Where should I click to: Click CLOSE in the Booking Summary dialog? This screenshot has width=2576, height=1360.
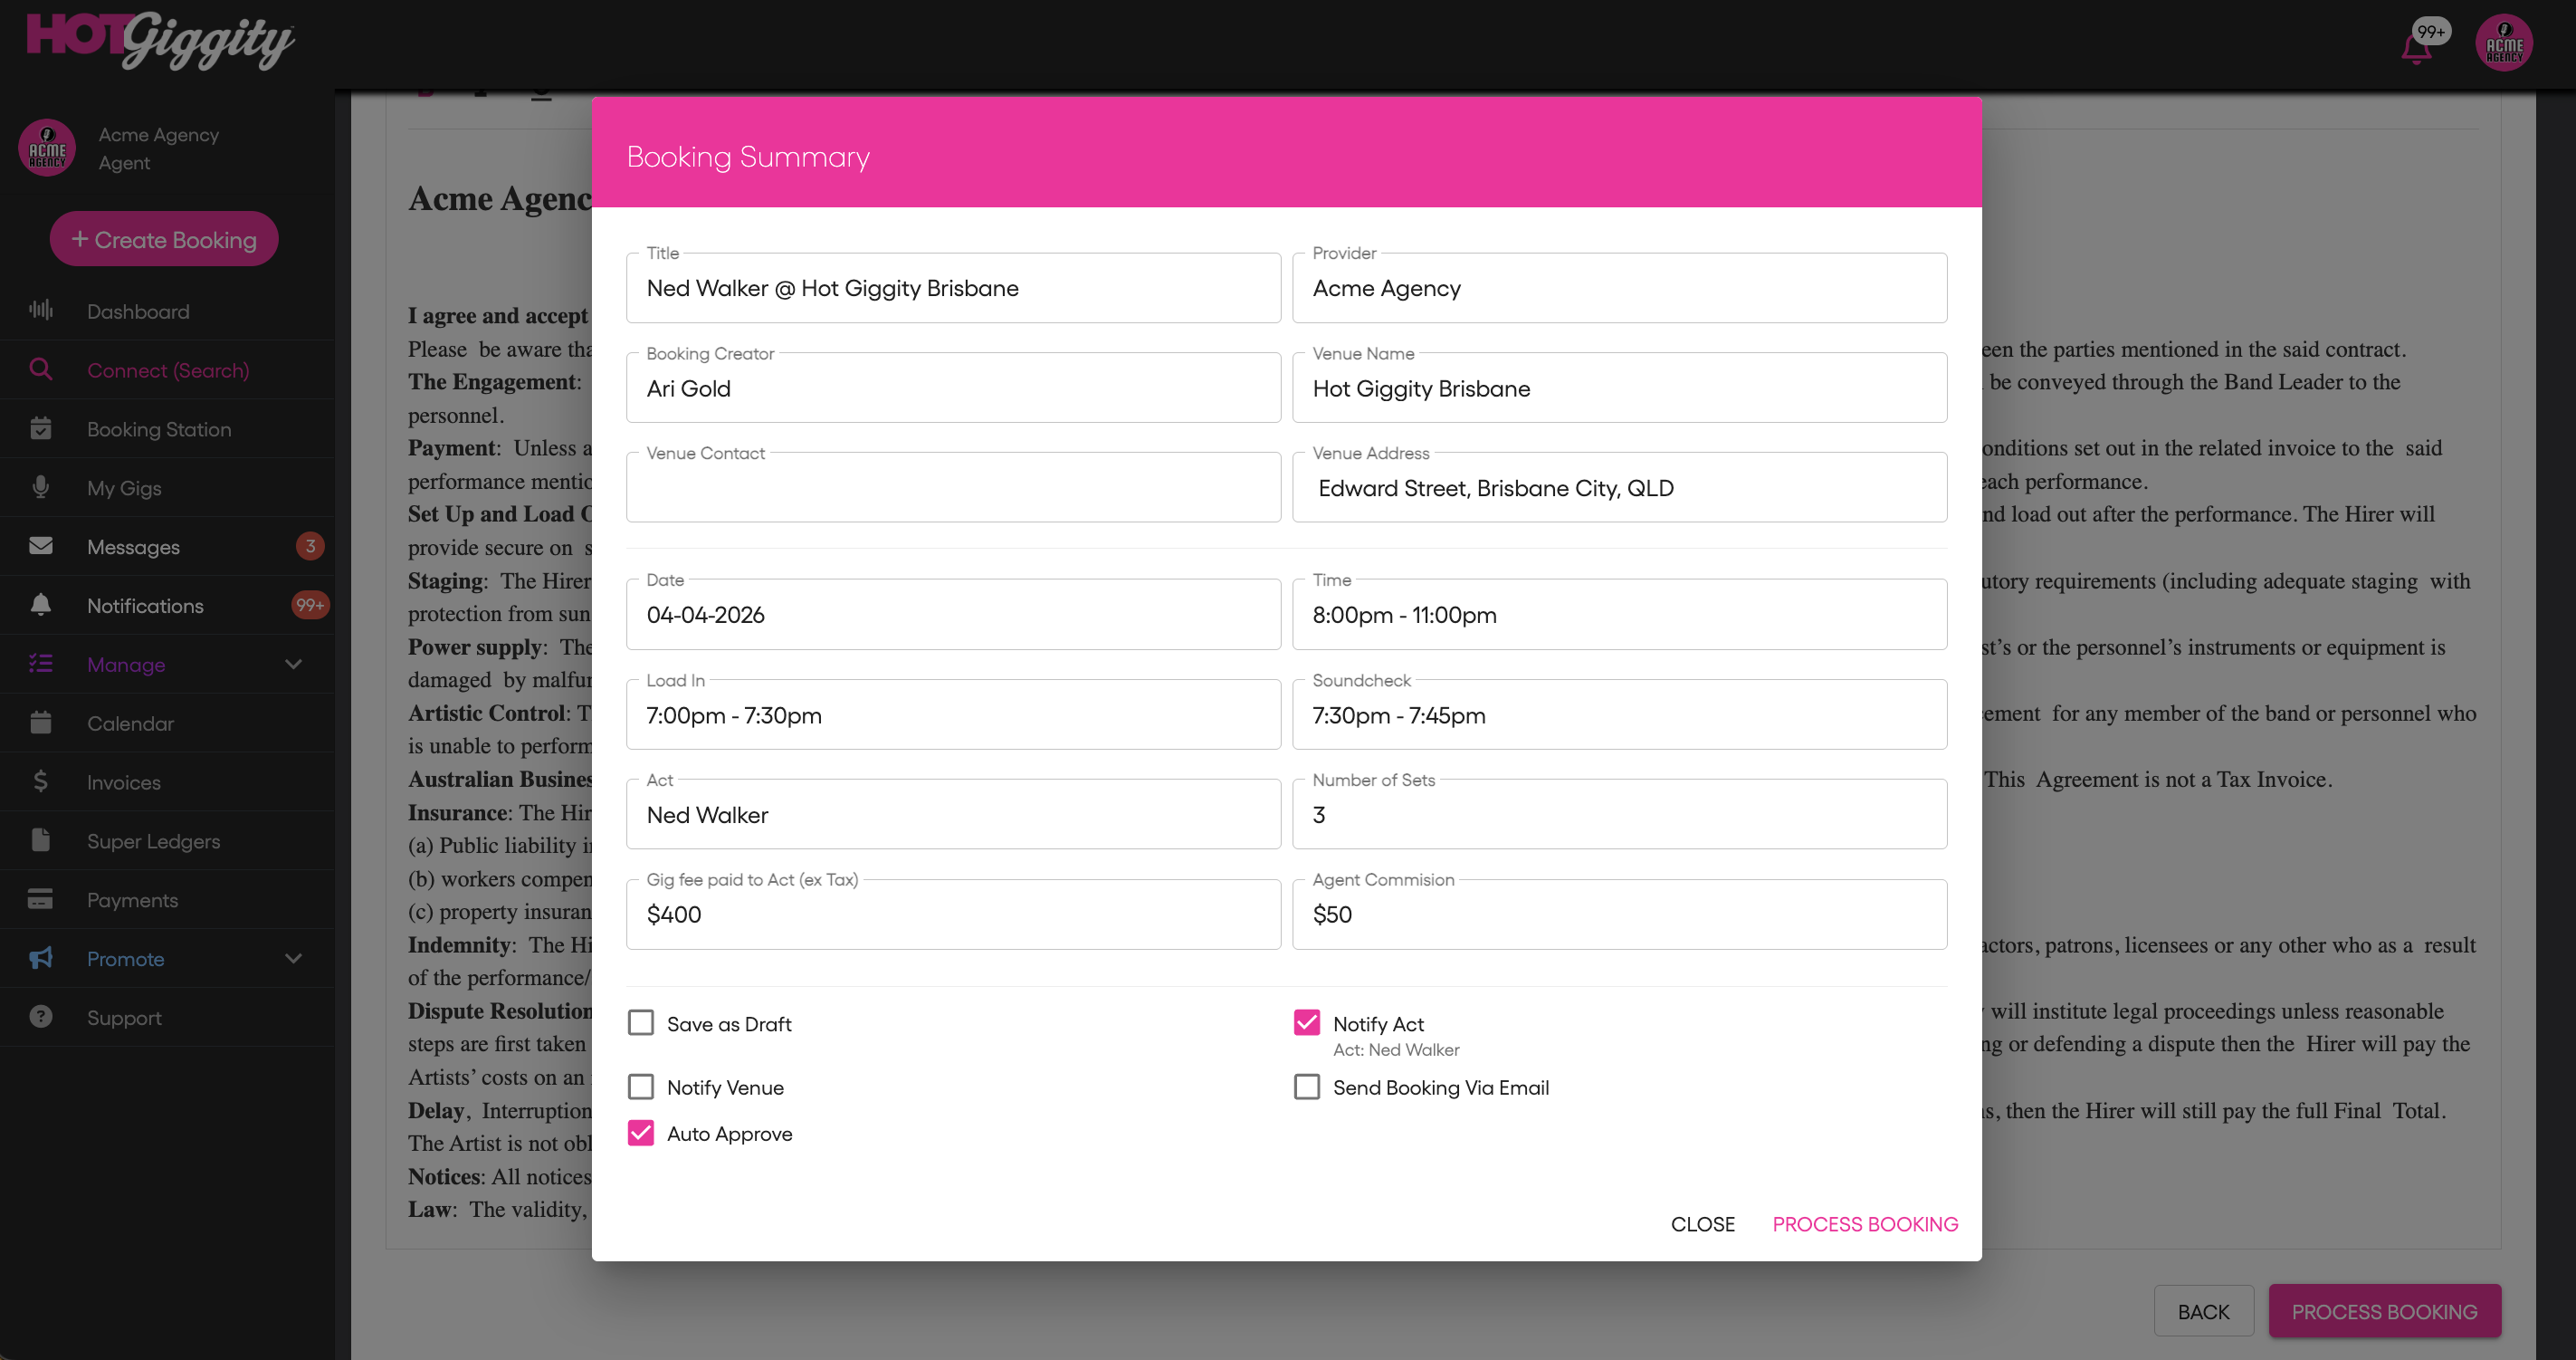pyautogui.click(x=1702, y=1224)
